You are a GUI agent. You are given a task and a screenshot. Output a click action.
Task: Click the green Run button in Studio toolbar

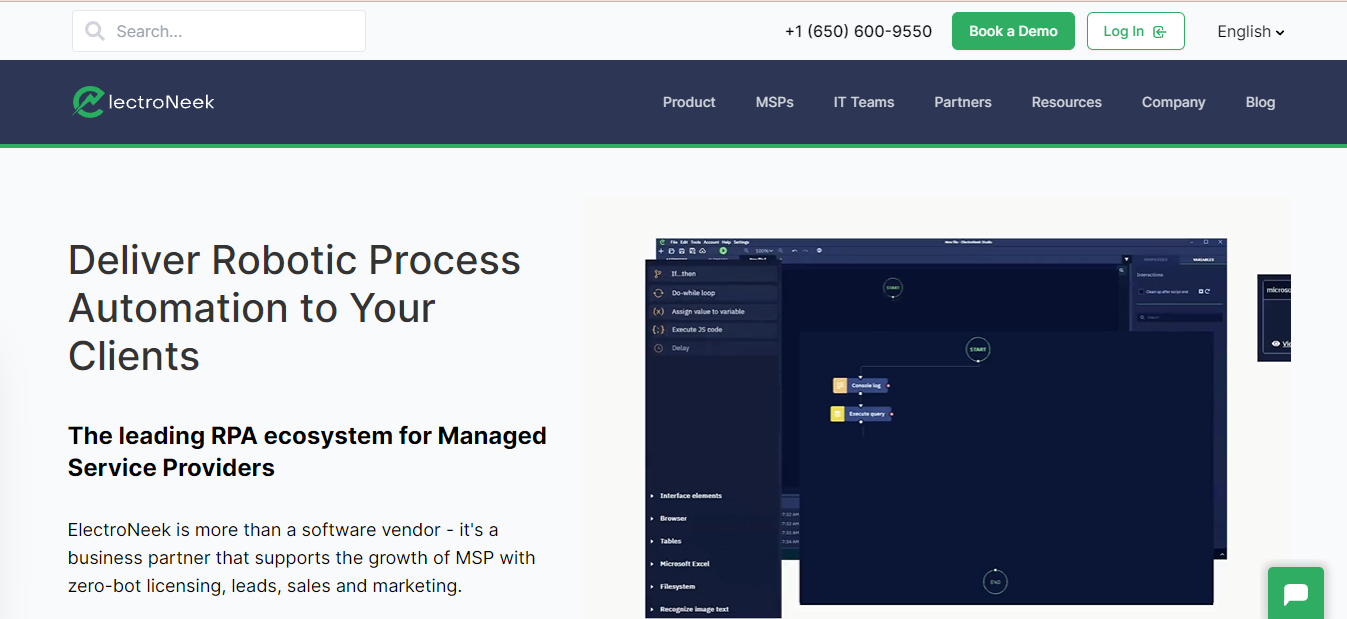pyautogui.click(x=723, y=250)
